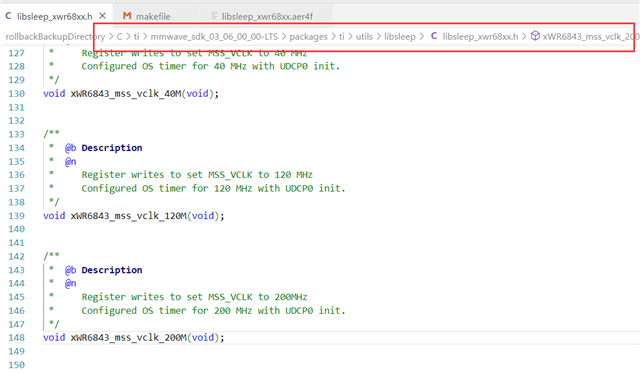
Task: Click the void keyword on line 130
Action: [x=54, y=94]
